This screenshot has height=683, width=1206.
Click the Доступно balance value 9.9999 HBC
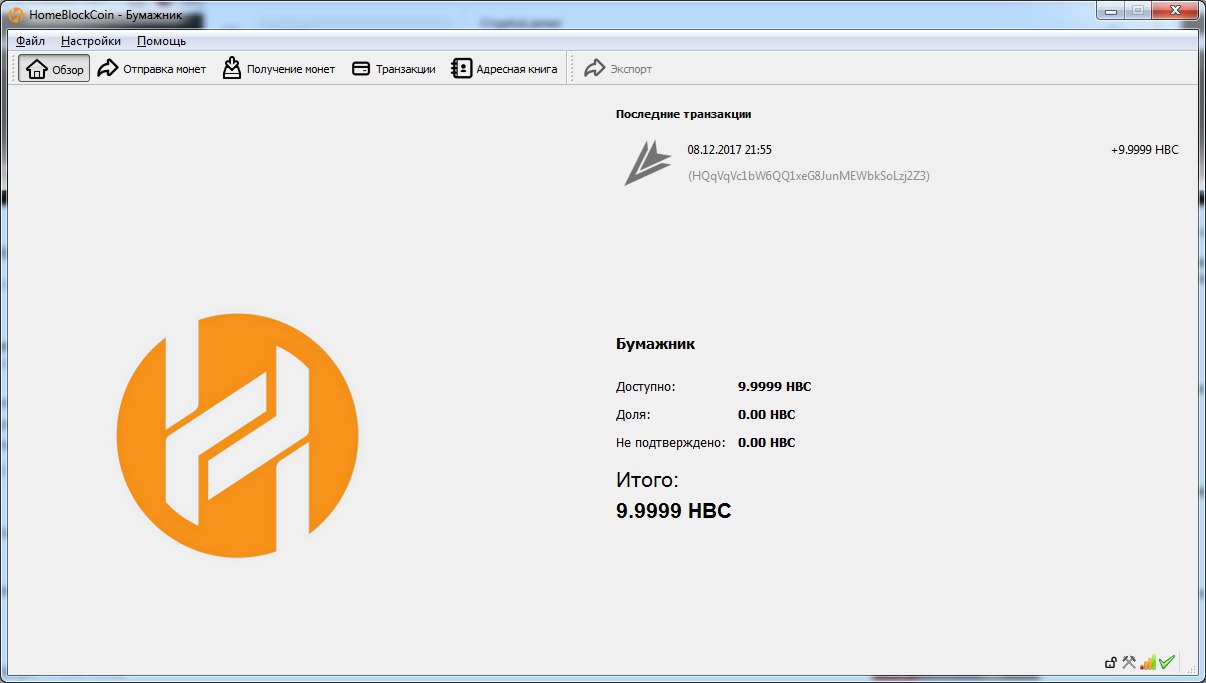[774, 386]
